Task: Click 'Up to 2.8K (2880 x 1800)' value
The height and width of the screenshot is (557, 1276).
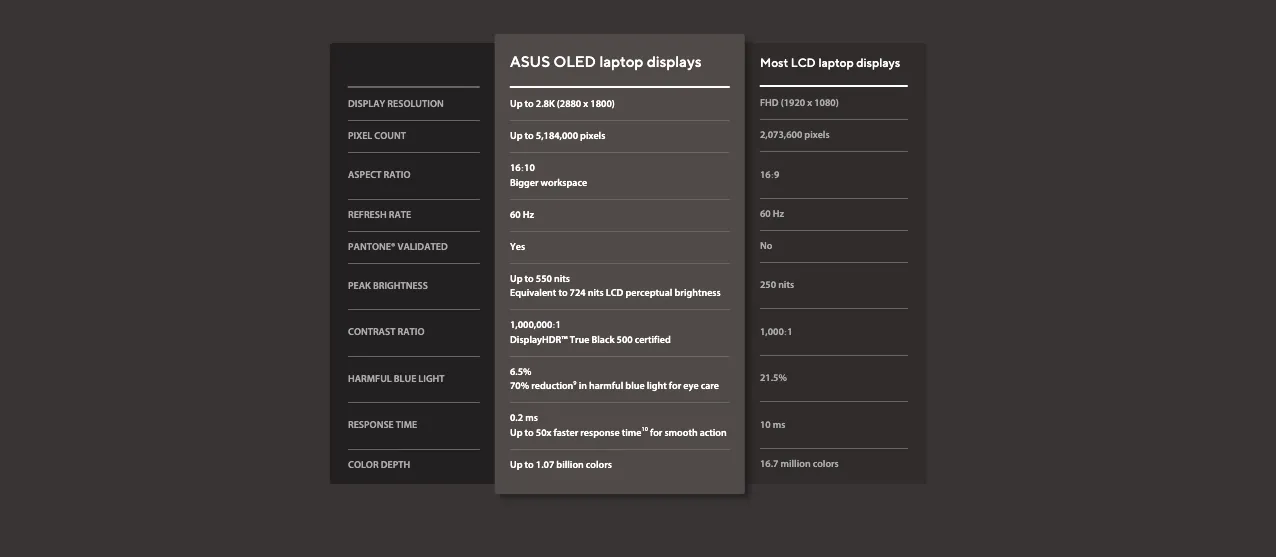Action: (562, 104)
